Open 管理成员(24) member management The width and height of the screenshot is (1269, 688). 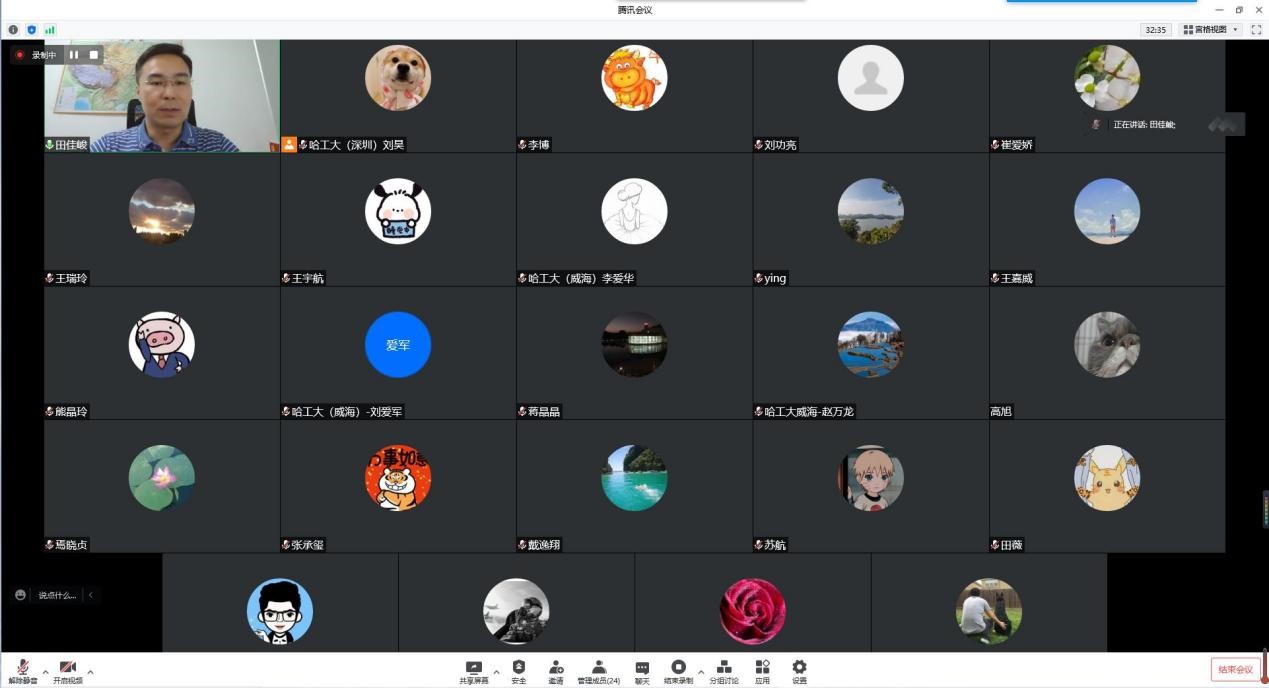click(598, 670)
